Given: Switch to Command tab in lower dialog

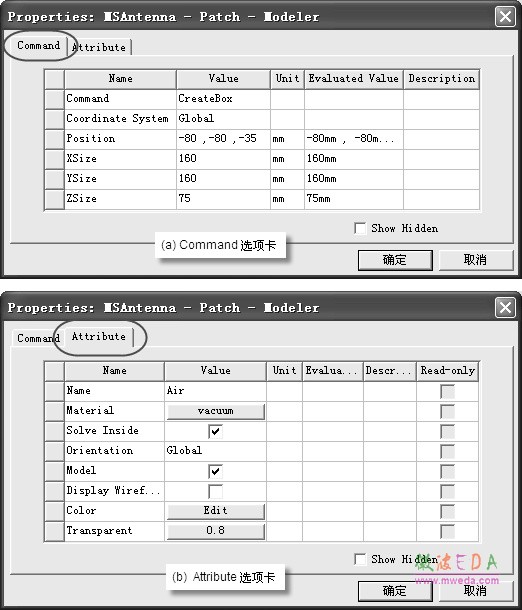Looking at the screenshot, I should [x=38, y=338].
